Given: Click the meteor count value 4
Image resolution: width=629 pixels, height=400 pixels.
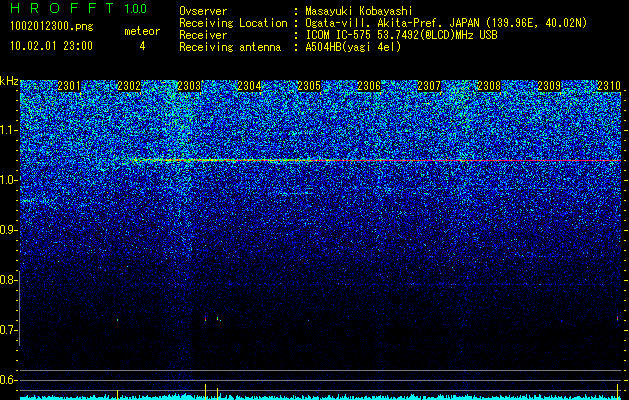Looking at the screenshot, I should coord(142,46).
